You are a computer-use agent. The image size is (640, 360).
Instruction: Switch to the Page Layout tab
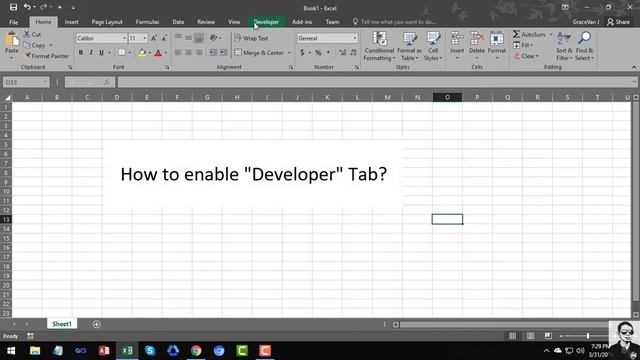tap(107, 22)
